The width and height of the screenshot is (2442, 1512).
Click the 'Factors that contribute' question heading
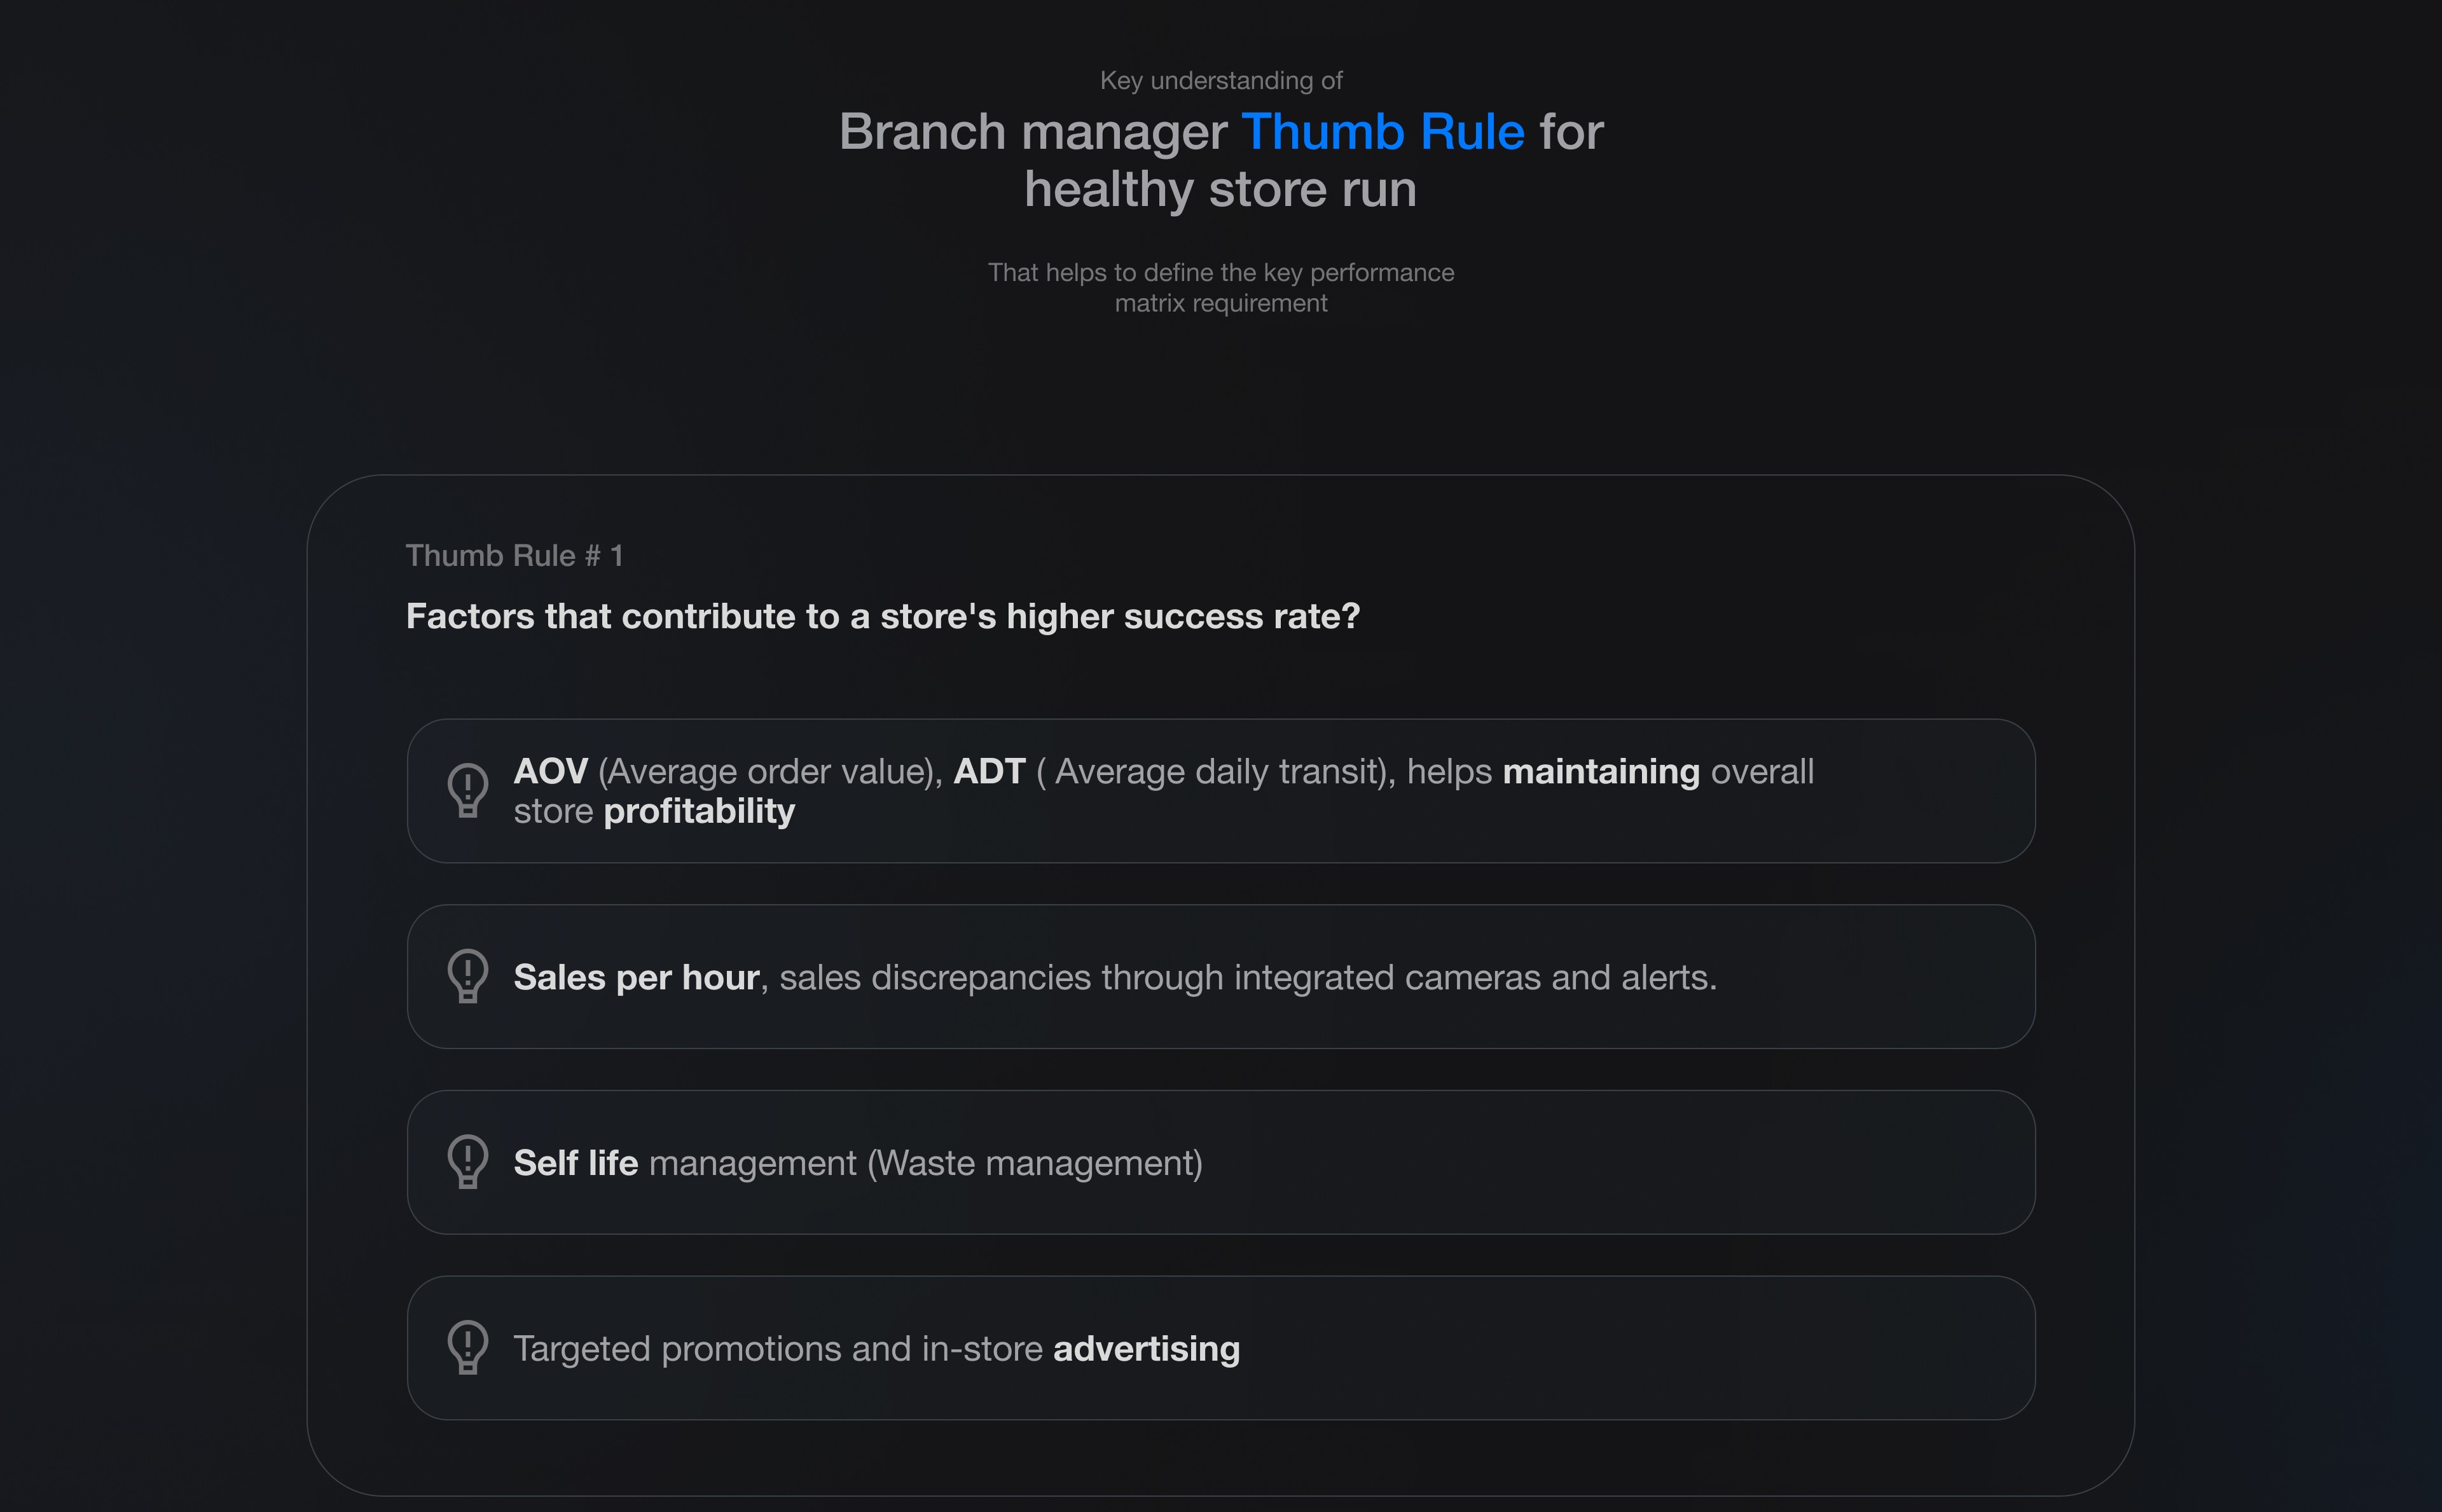pyautogui.click(x=882, y=616)
